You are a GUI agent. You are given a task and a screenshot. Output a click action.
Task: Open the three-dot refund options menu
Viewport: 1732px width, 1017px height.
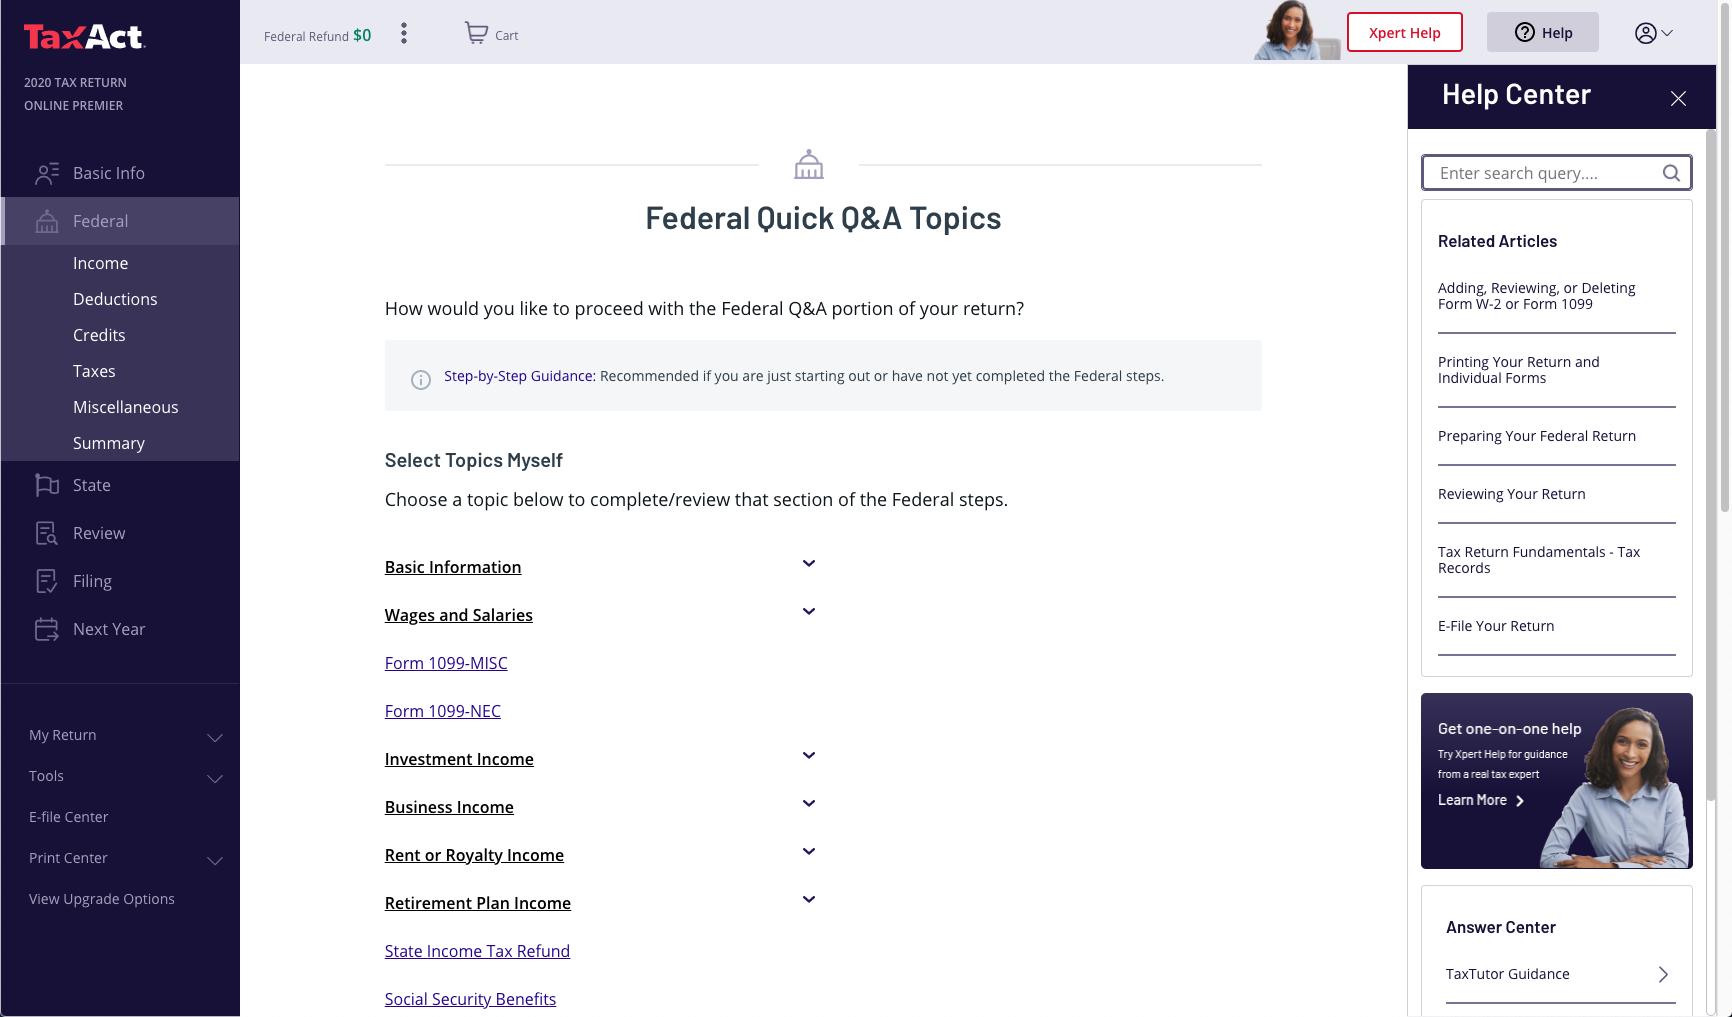[x=404, y=34]
